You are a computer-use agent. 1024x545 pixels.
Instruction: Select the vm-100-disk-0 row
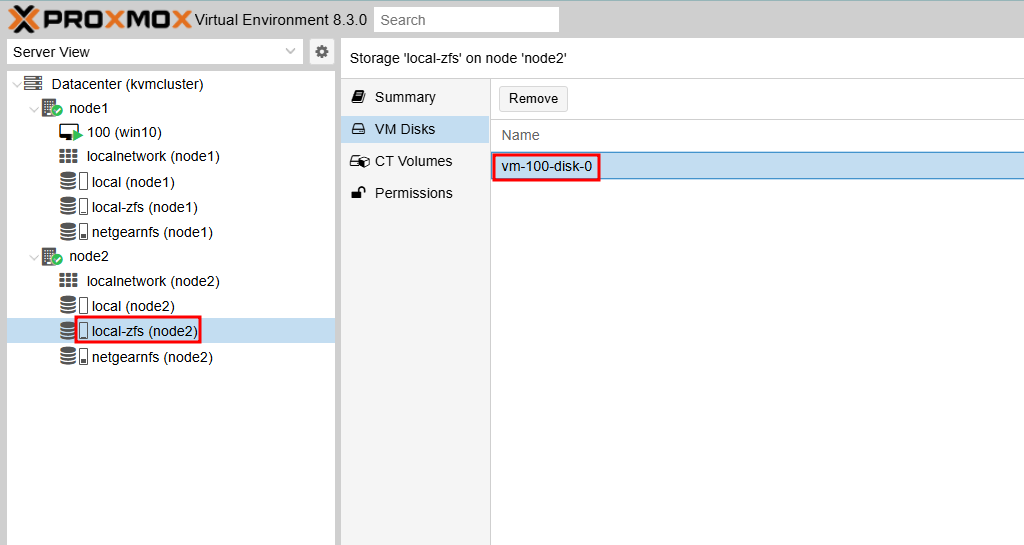[758, 166]
